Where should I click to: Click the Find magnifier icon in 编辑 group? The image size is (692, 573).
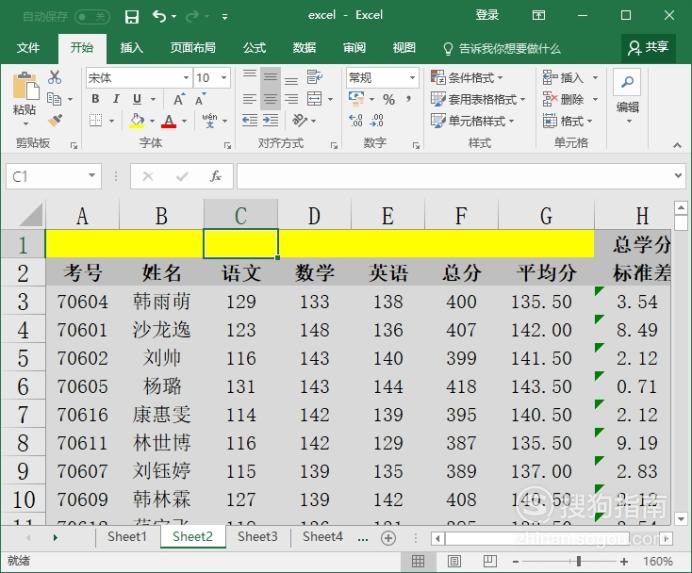[x=627, y=82]
